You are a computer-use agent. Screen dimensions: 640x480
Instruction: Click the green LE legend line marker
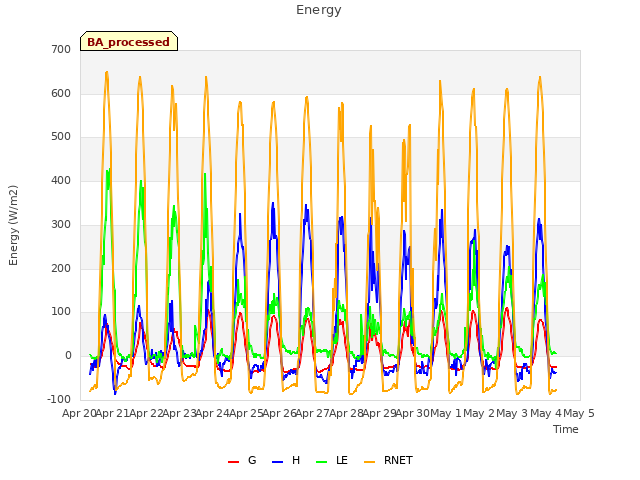point(322,462)
